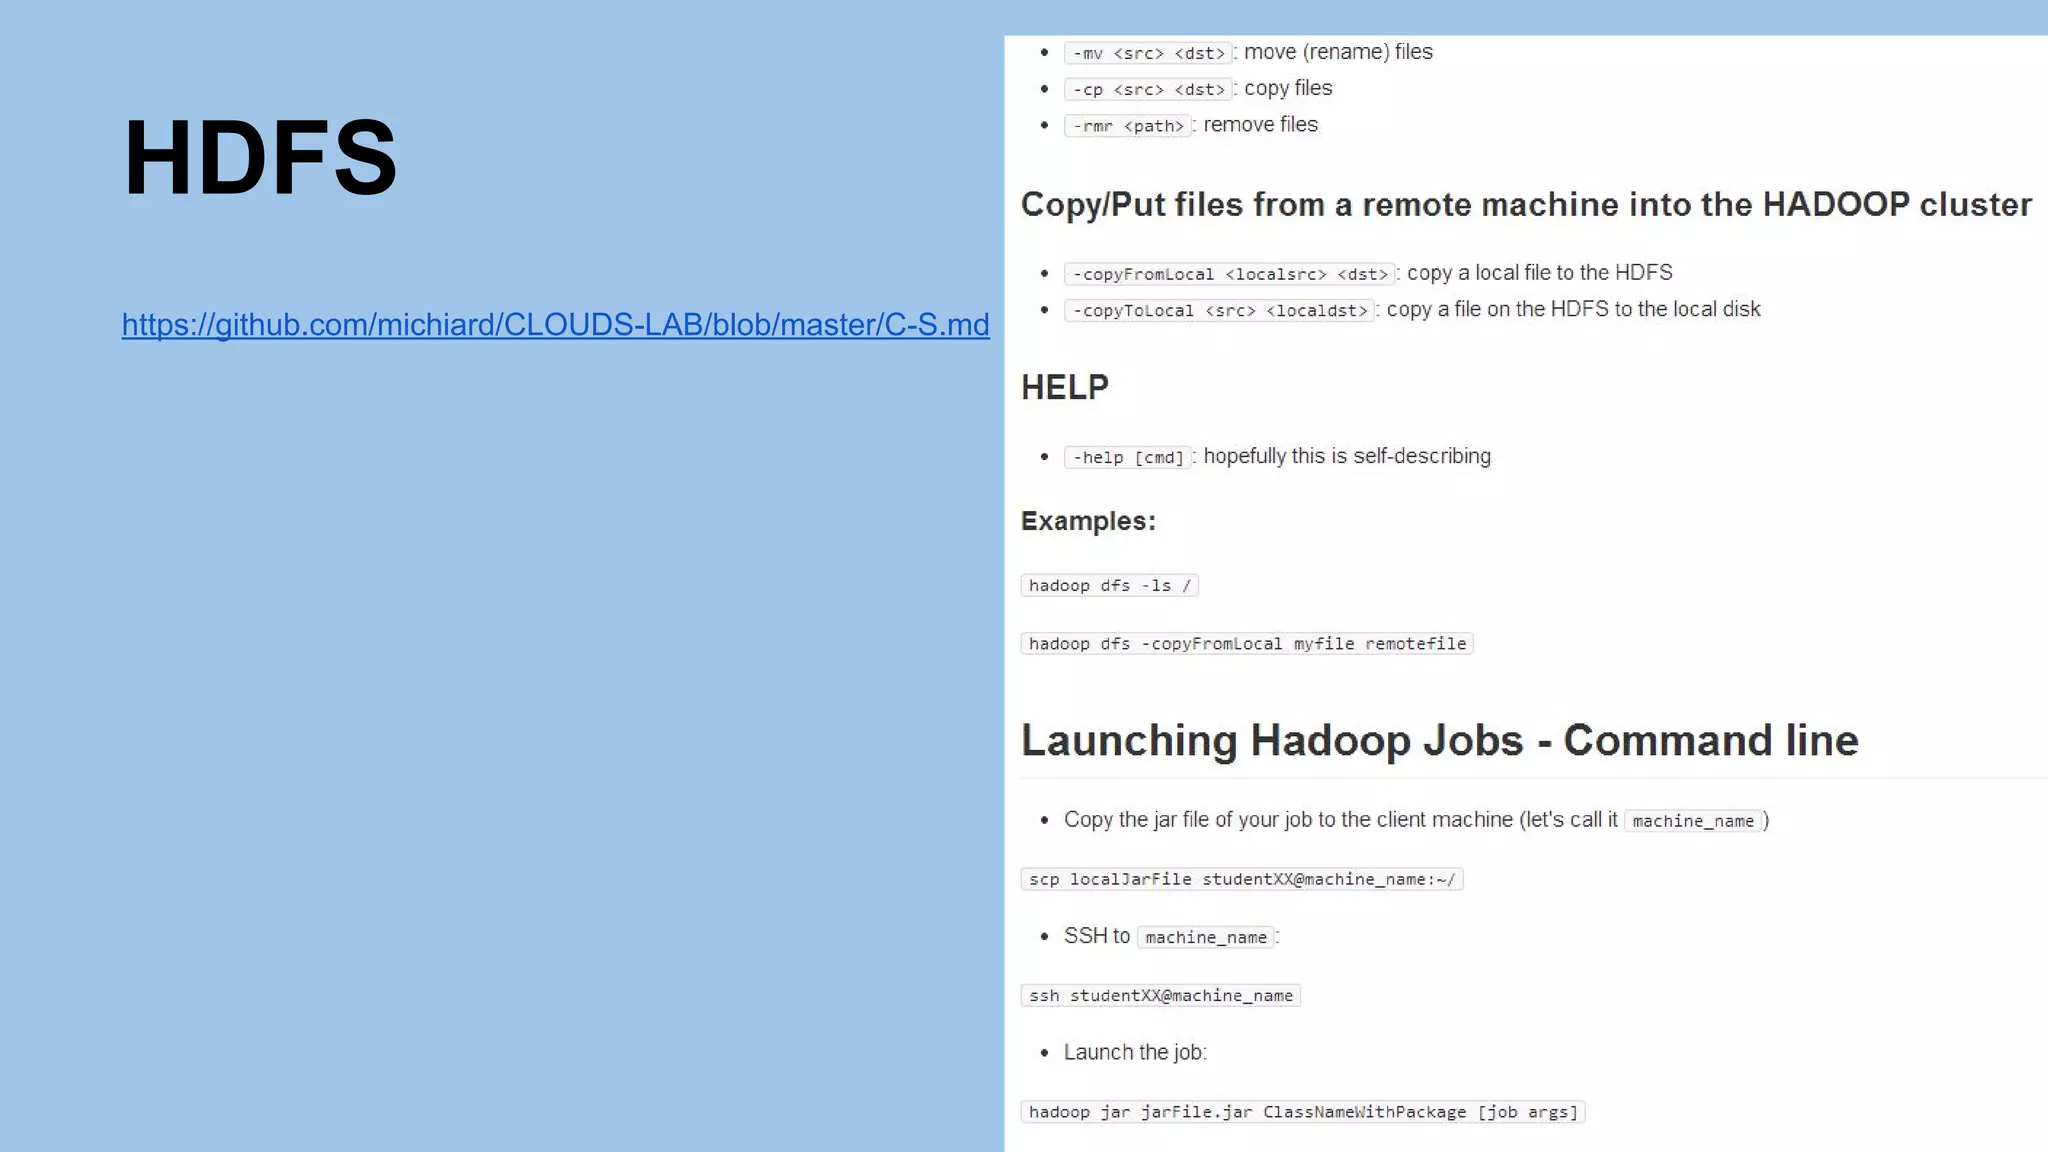Click the '-mv <src> <dst>' code snippet
The image size is (2048, 1152).
point(1148,53)
